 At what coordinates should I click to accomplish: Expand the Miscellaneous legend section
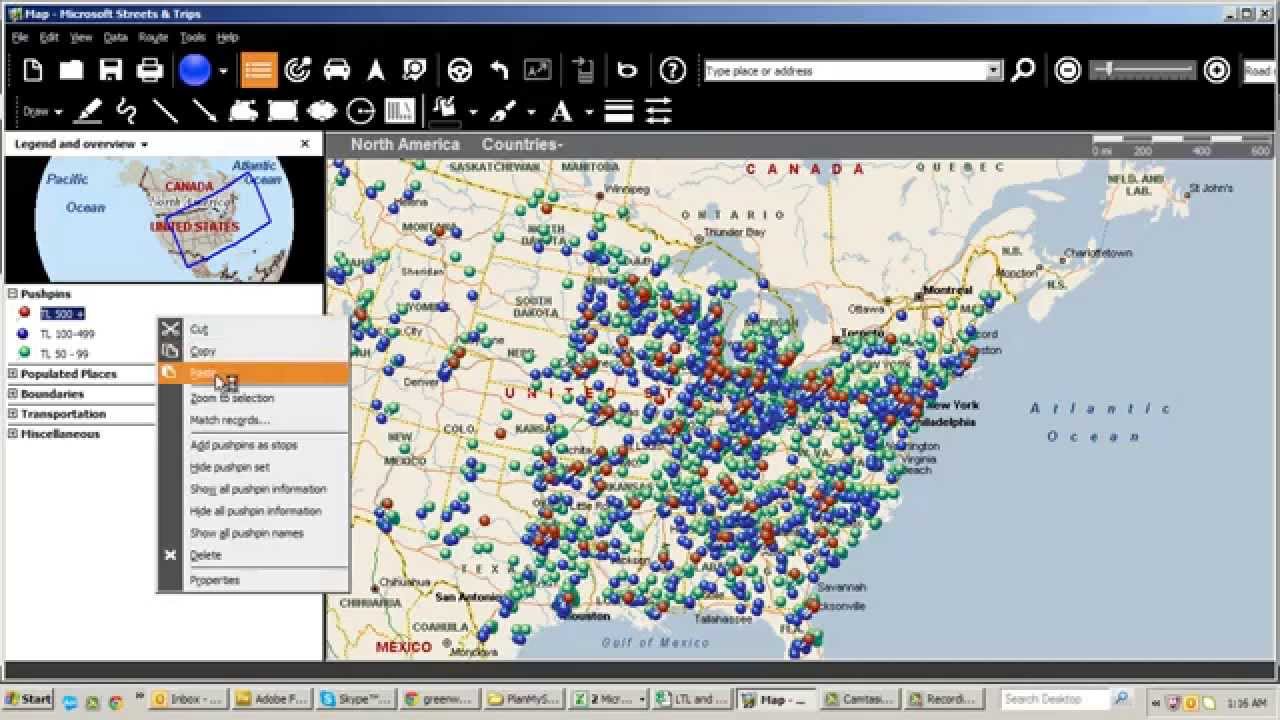(x=13, y=434)
